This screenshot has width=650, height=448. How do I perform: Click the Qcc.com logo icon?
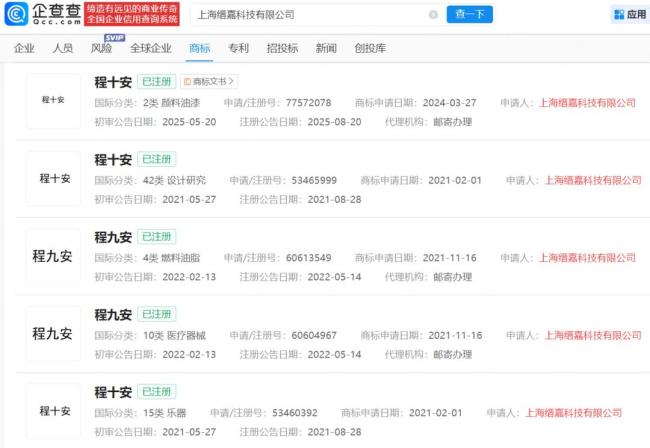tap(16, 14)
